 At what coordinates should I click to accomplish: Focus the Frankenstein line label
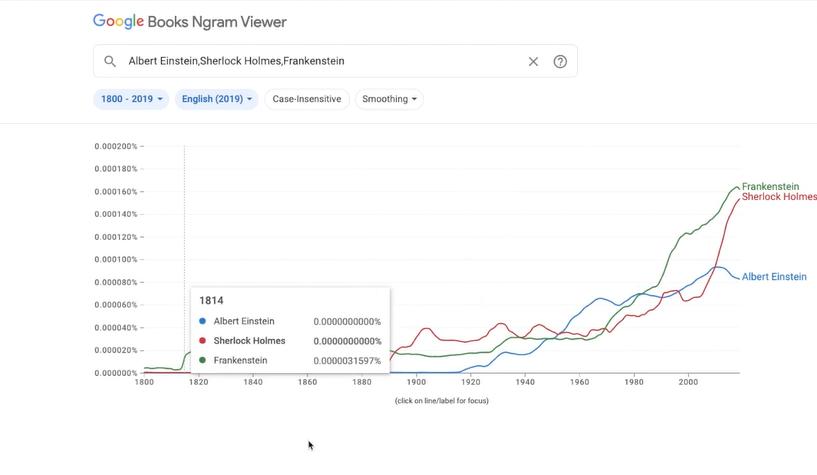pyautogui.click(x=770, y=186)
